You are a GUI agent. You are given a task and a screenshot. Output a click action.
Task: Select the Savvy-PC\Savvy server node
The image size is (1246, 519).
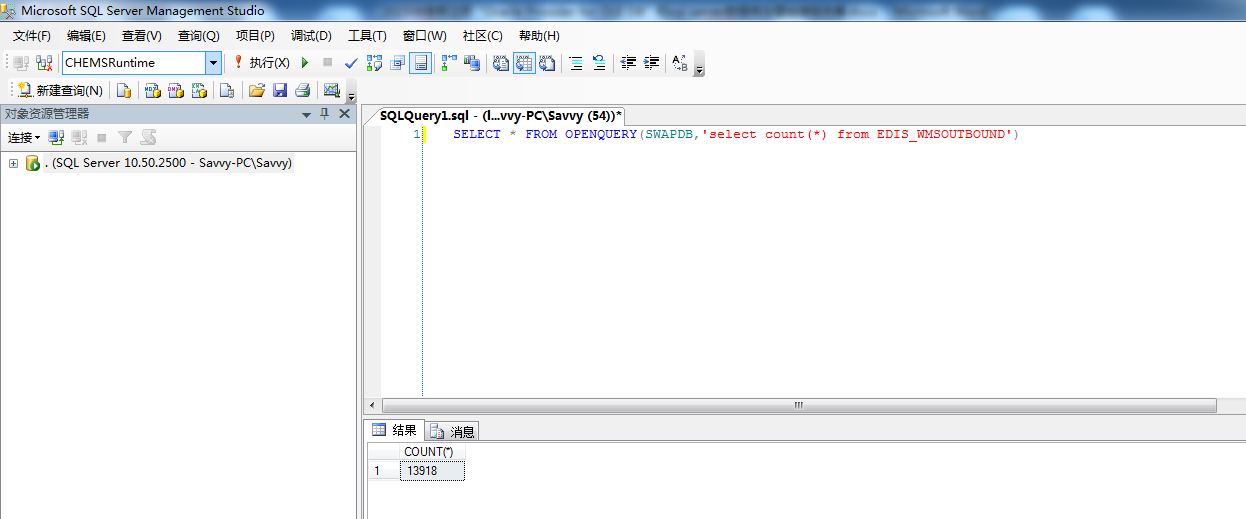click(x=168, y=163)
